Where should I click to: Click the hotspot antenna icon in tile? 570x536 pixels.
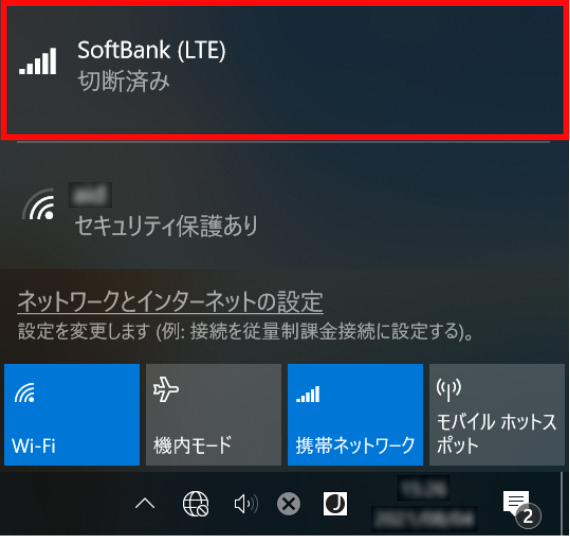click(449, 389)
